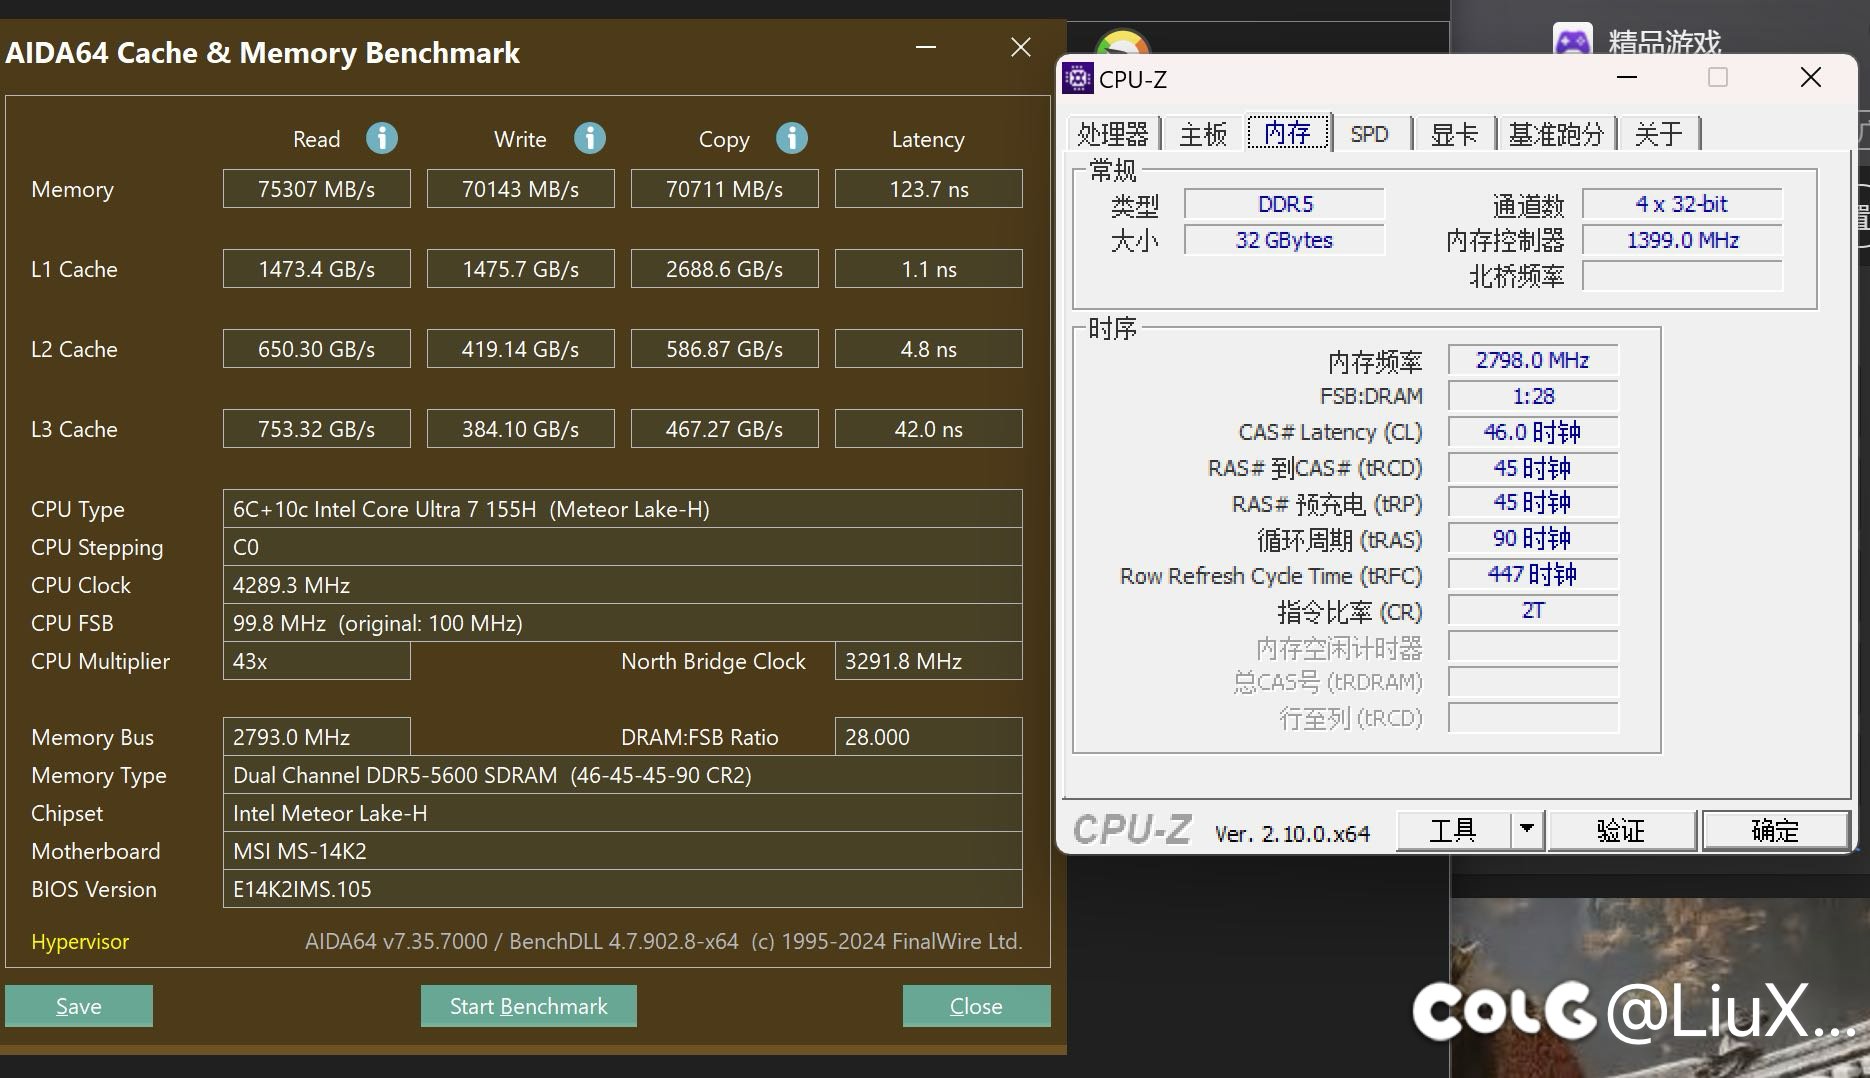
Task: Click the CPU Stepping value C0
Action: pos(623,547)
